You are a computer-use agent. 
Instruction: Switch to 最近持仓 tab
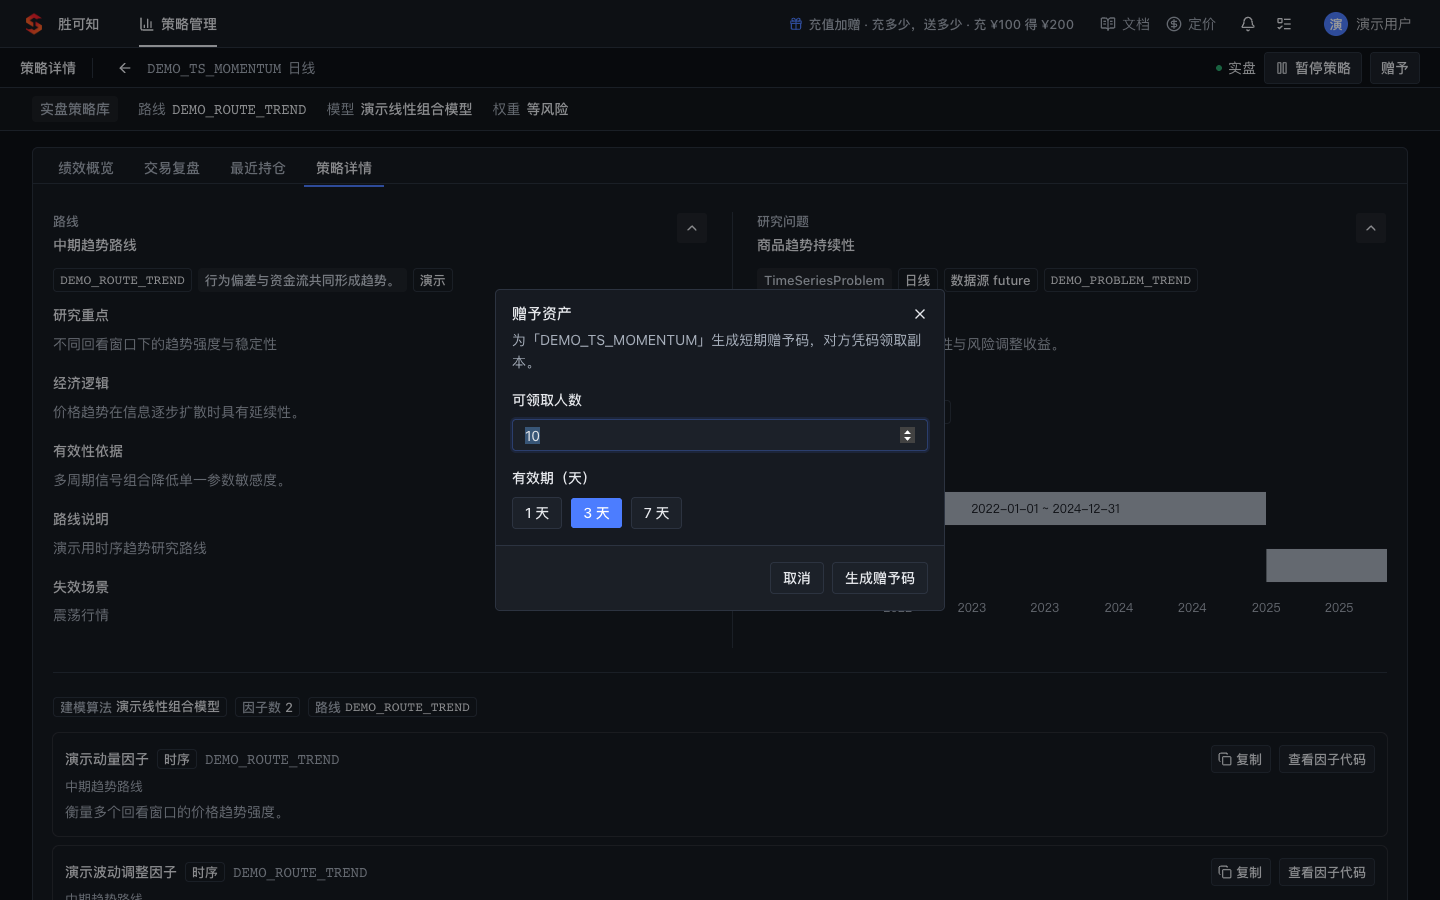tap(258, 168)
